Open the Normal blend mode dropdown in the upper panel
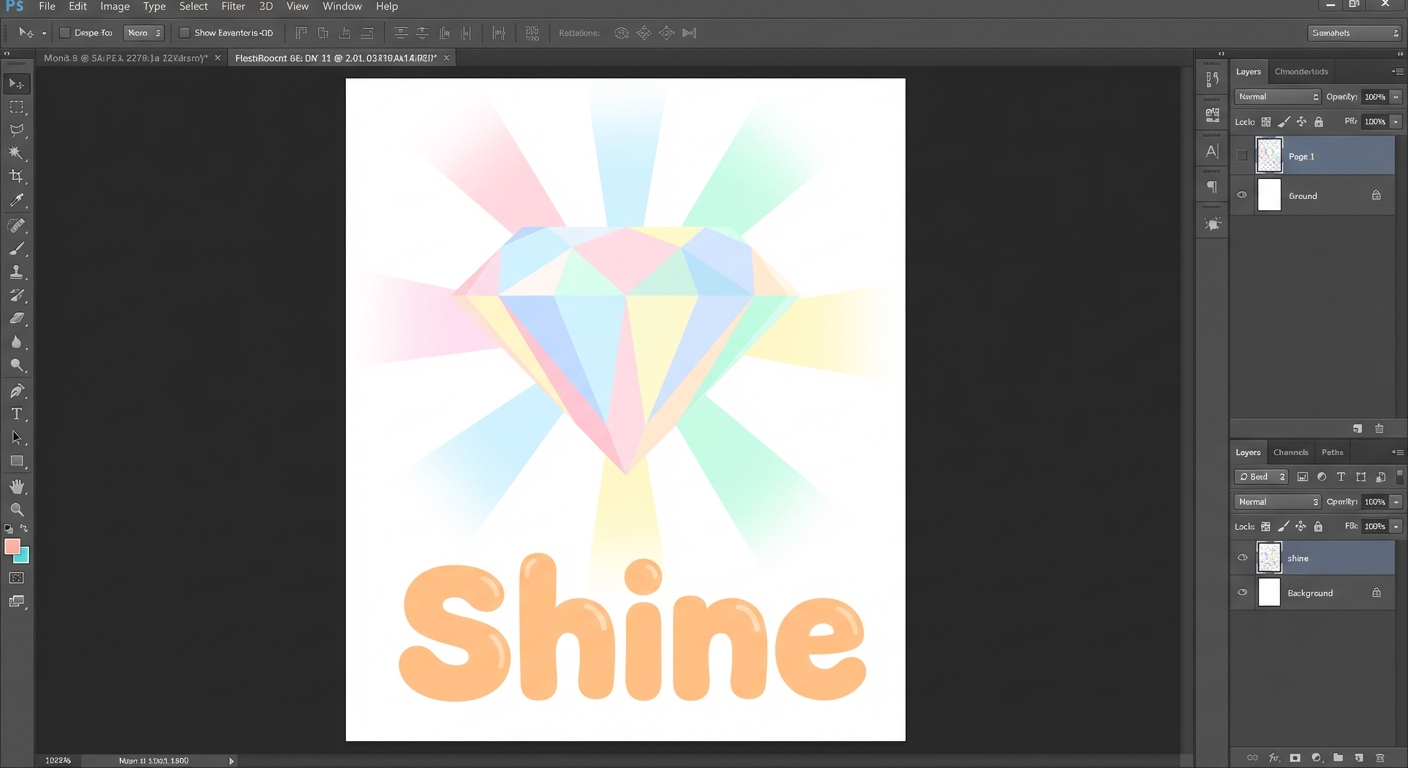The image size is (1408, 768). 1277,97
